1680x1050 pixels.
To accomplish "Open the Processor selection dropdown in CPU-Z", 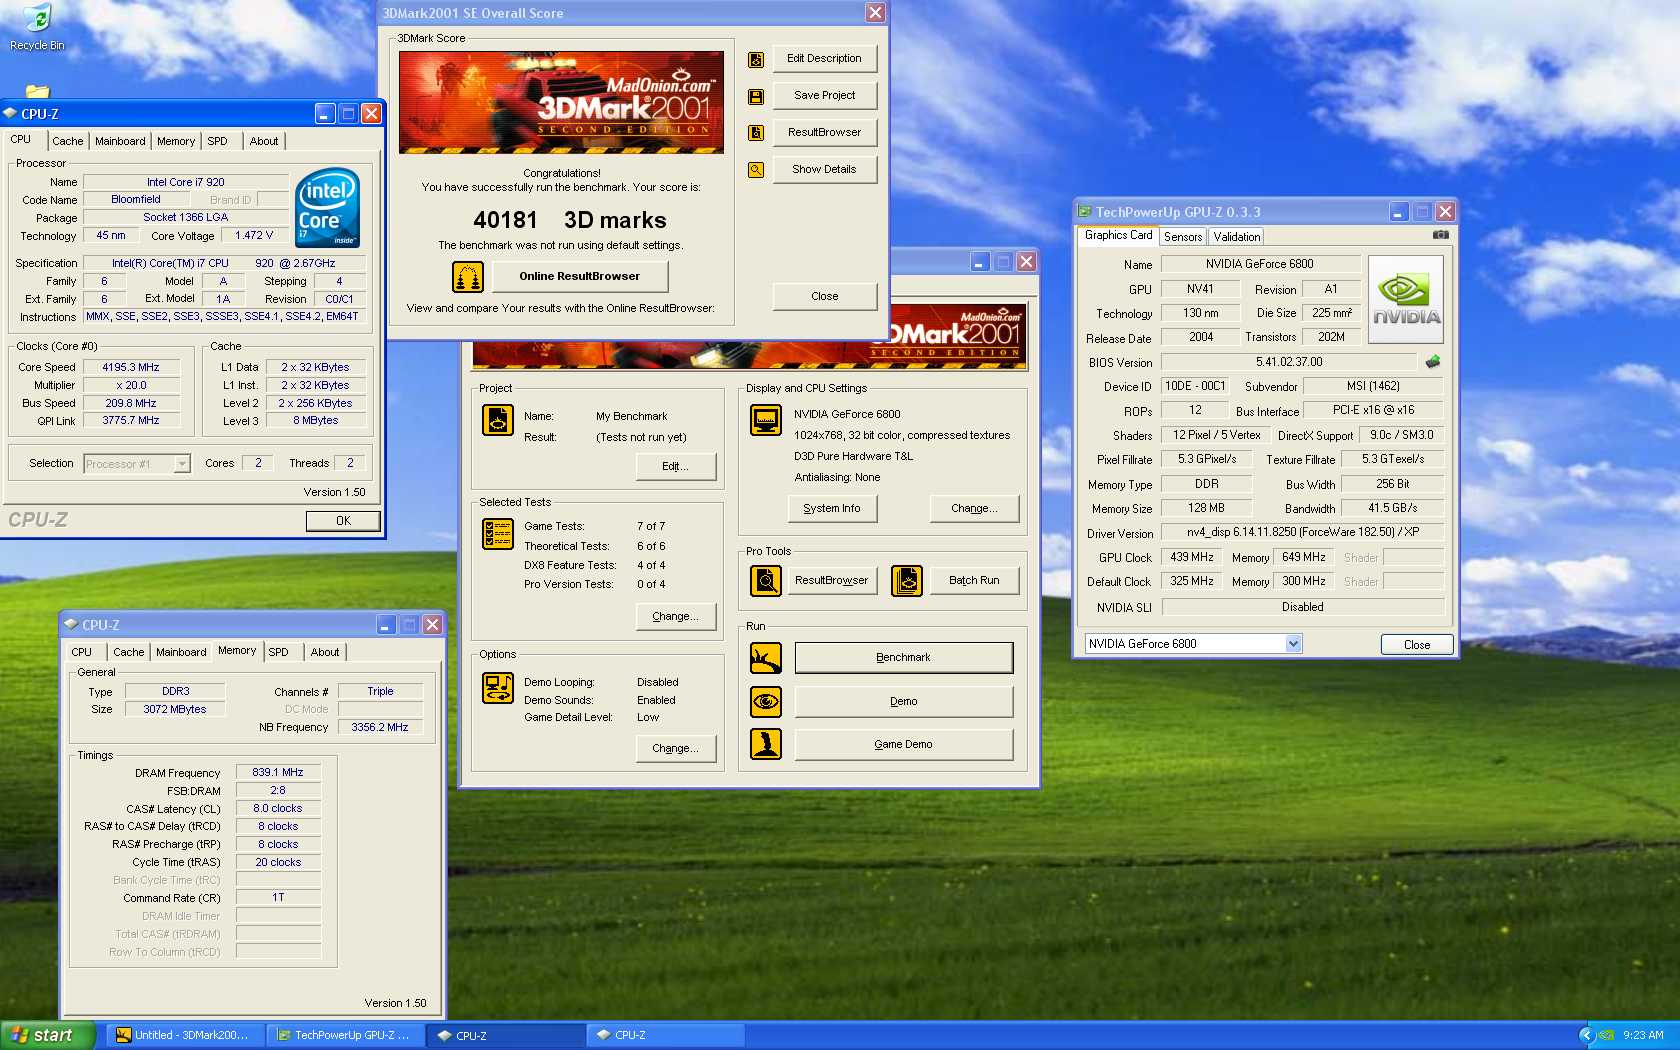I will 181,464.
